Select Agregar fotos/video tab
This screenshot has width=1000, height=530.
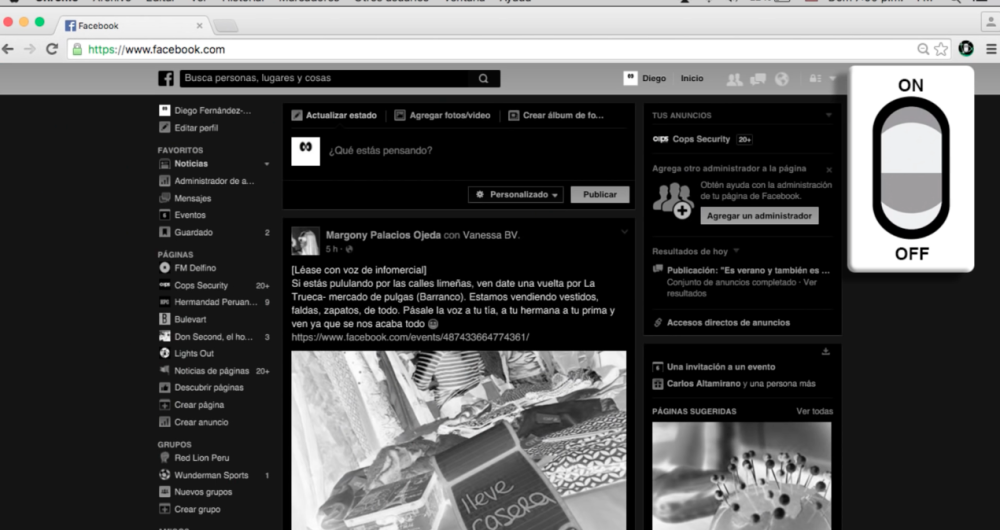coord(443,115)
